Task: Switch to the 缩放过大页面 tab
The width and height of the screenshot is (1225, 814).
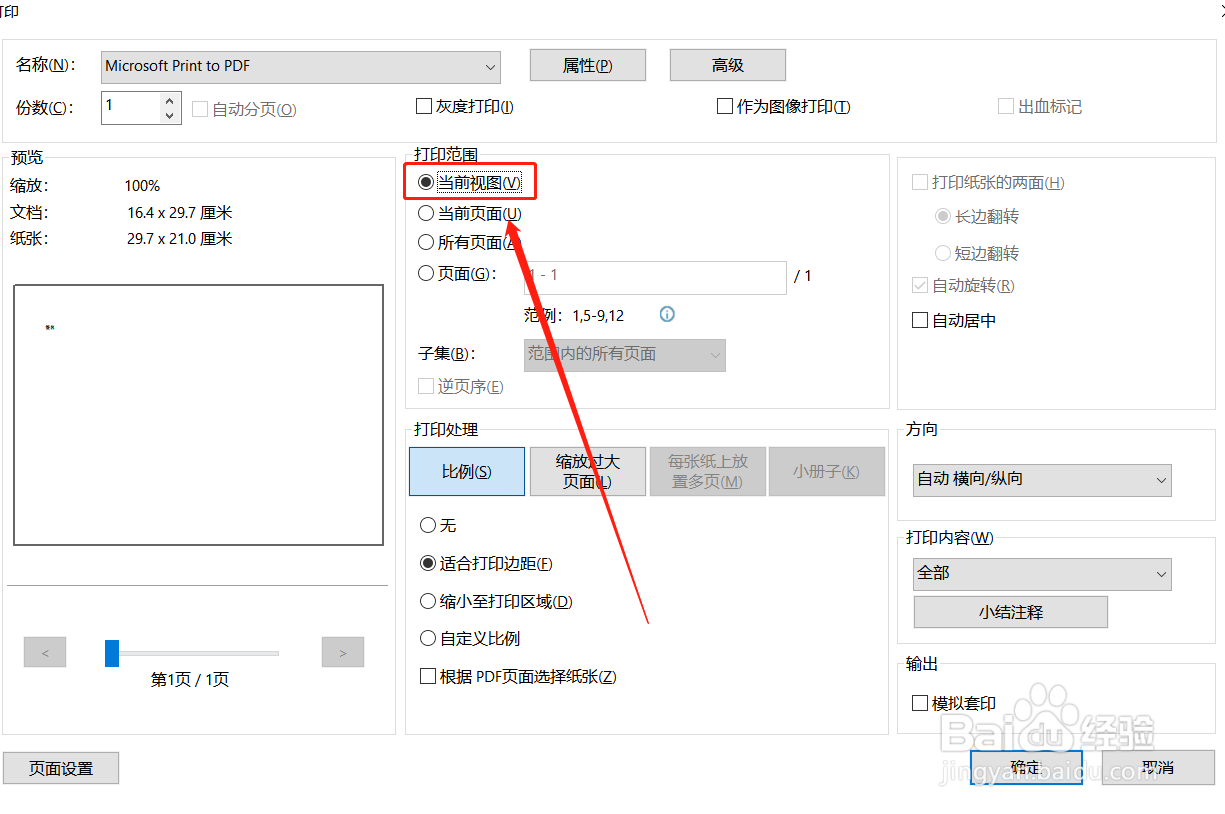Action: click(x=587, y=471)
